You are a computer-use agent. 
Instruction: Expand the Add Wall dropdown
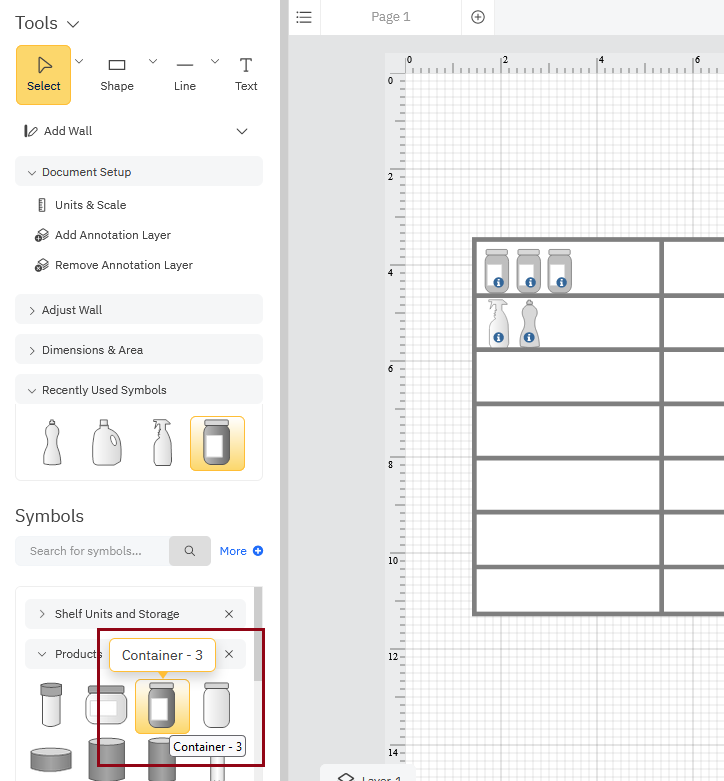pyautogui.click(x=241, y=131)
